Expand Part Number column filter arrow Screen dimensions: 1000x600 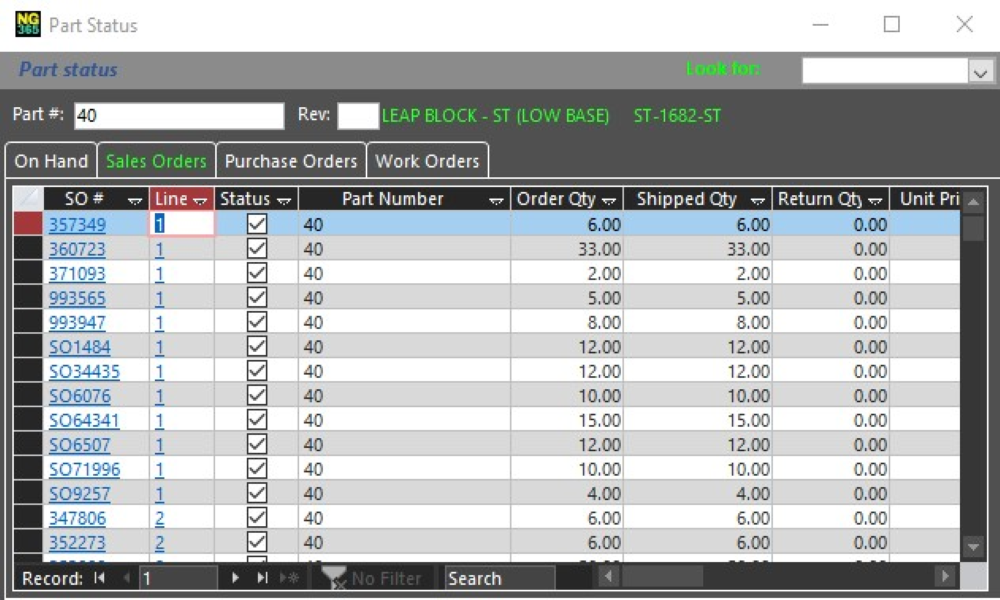pyautogui.click(x=496, y=200)
